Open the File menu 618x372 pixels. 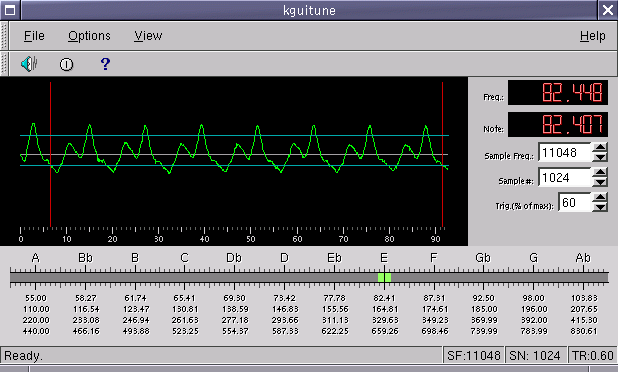(x=34, y=36)
